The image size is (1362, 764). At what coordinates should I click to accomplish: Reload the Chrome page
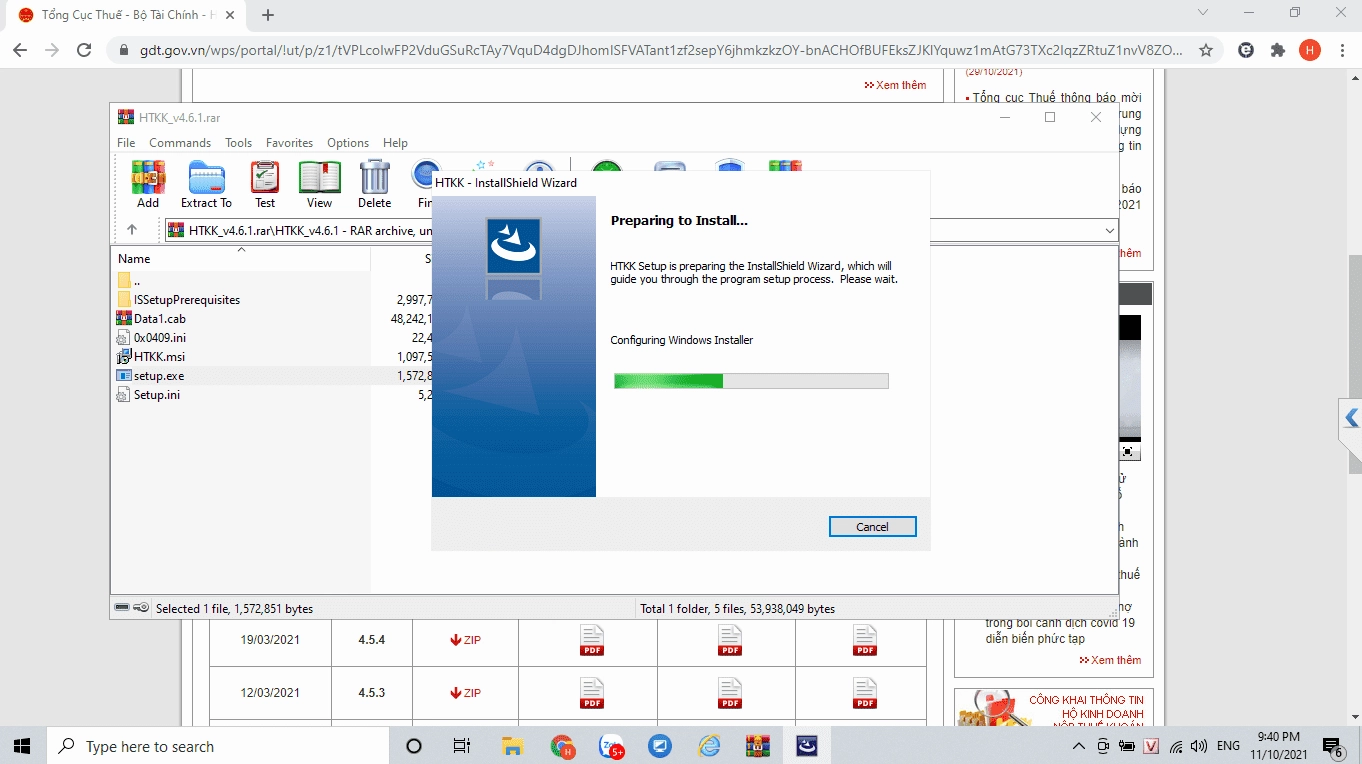point(84,50)
